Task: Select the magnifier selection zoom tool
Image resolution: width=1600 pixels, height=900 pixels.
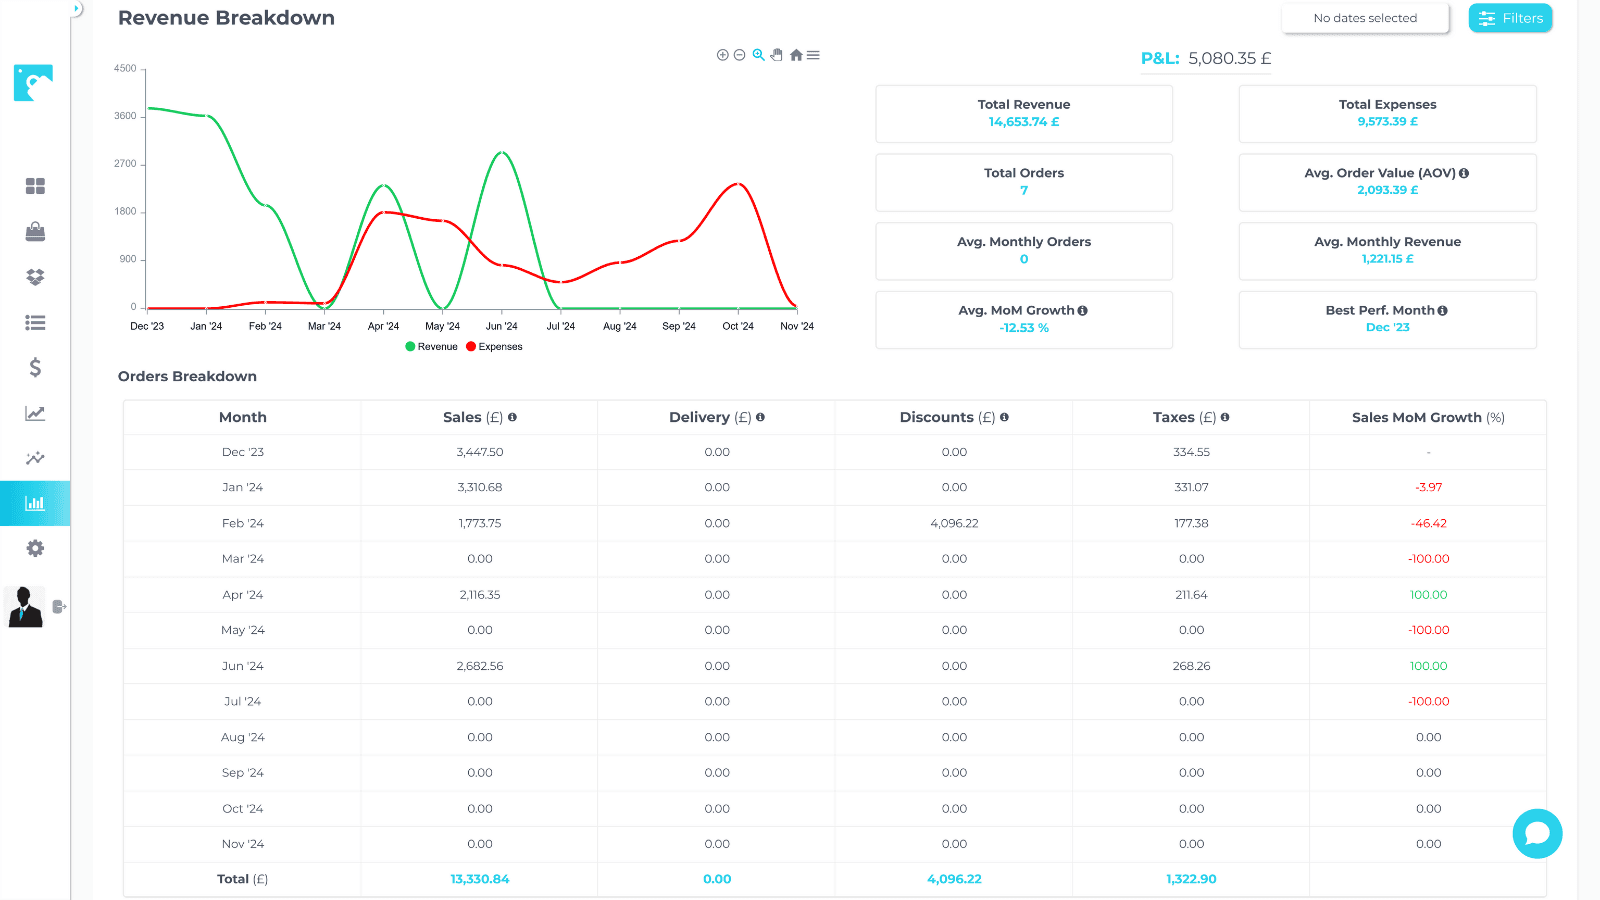Action: [x=759, y=55]
